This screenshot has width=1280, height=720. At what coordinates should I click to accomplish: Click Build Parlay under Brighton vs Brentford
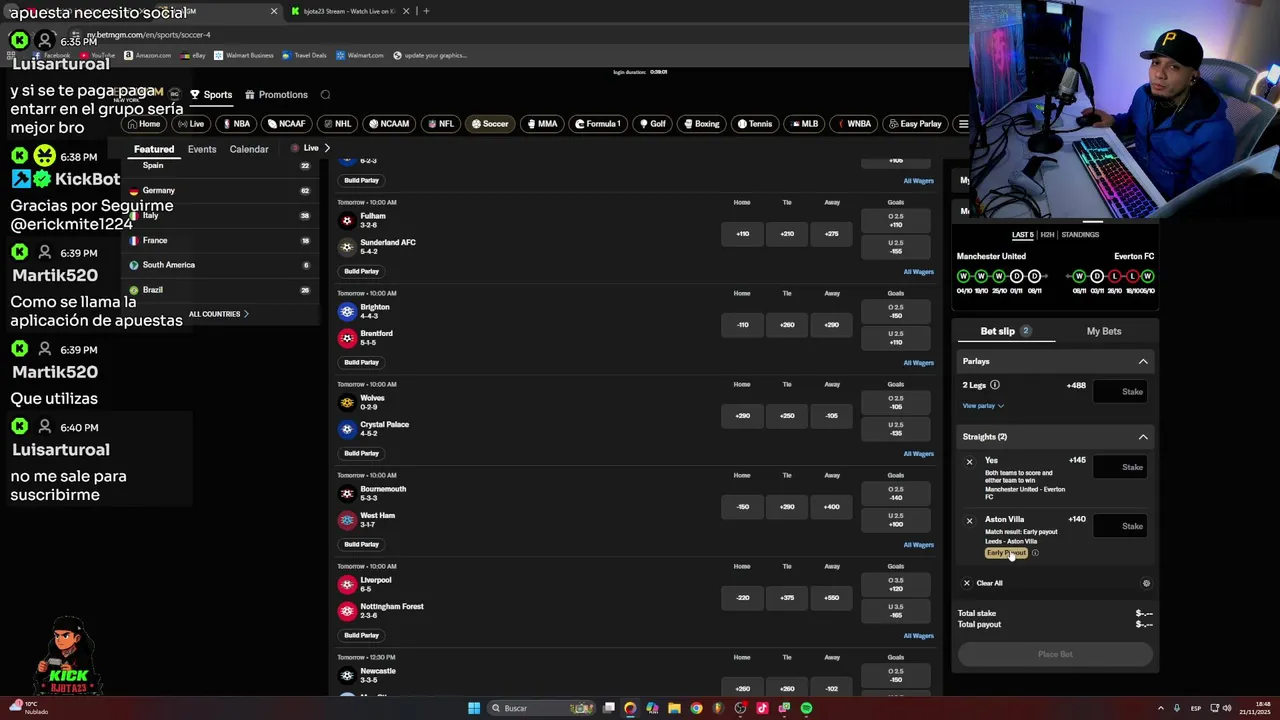(362, 362)
